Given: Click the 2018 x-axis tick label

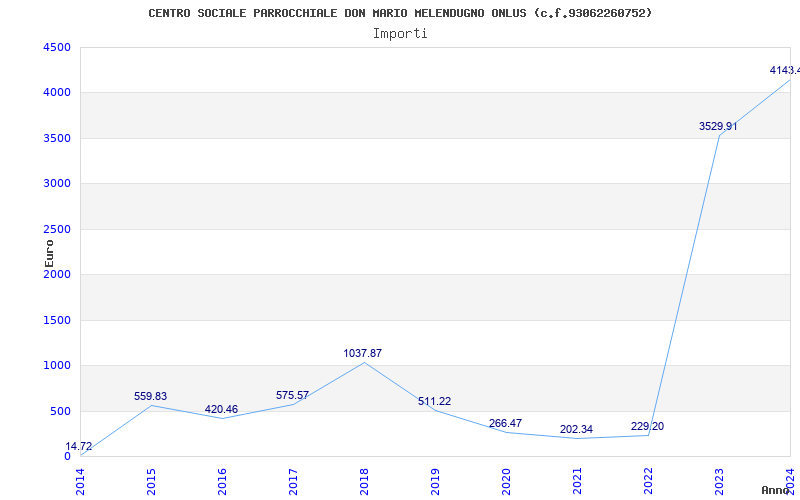Looking at the screenshot, I should [x=364, y=482].
